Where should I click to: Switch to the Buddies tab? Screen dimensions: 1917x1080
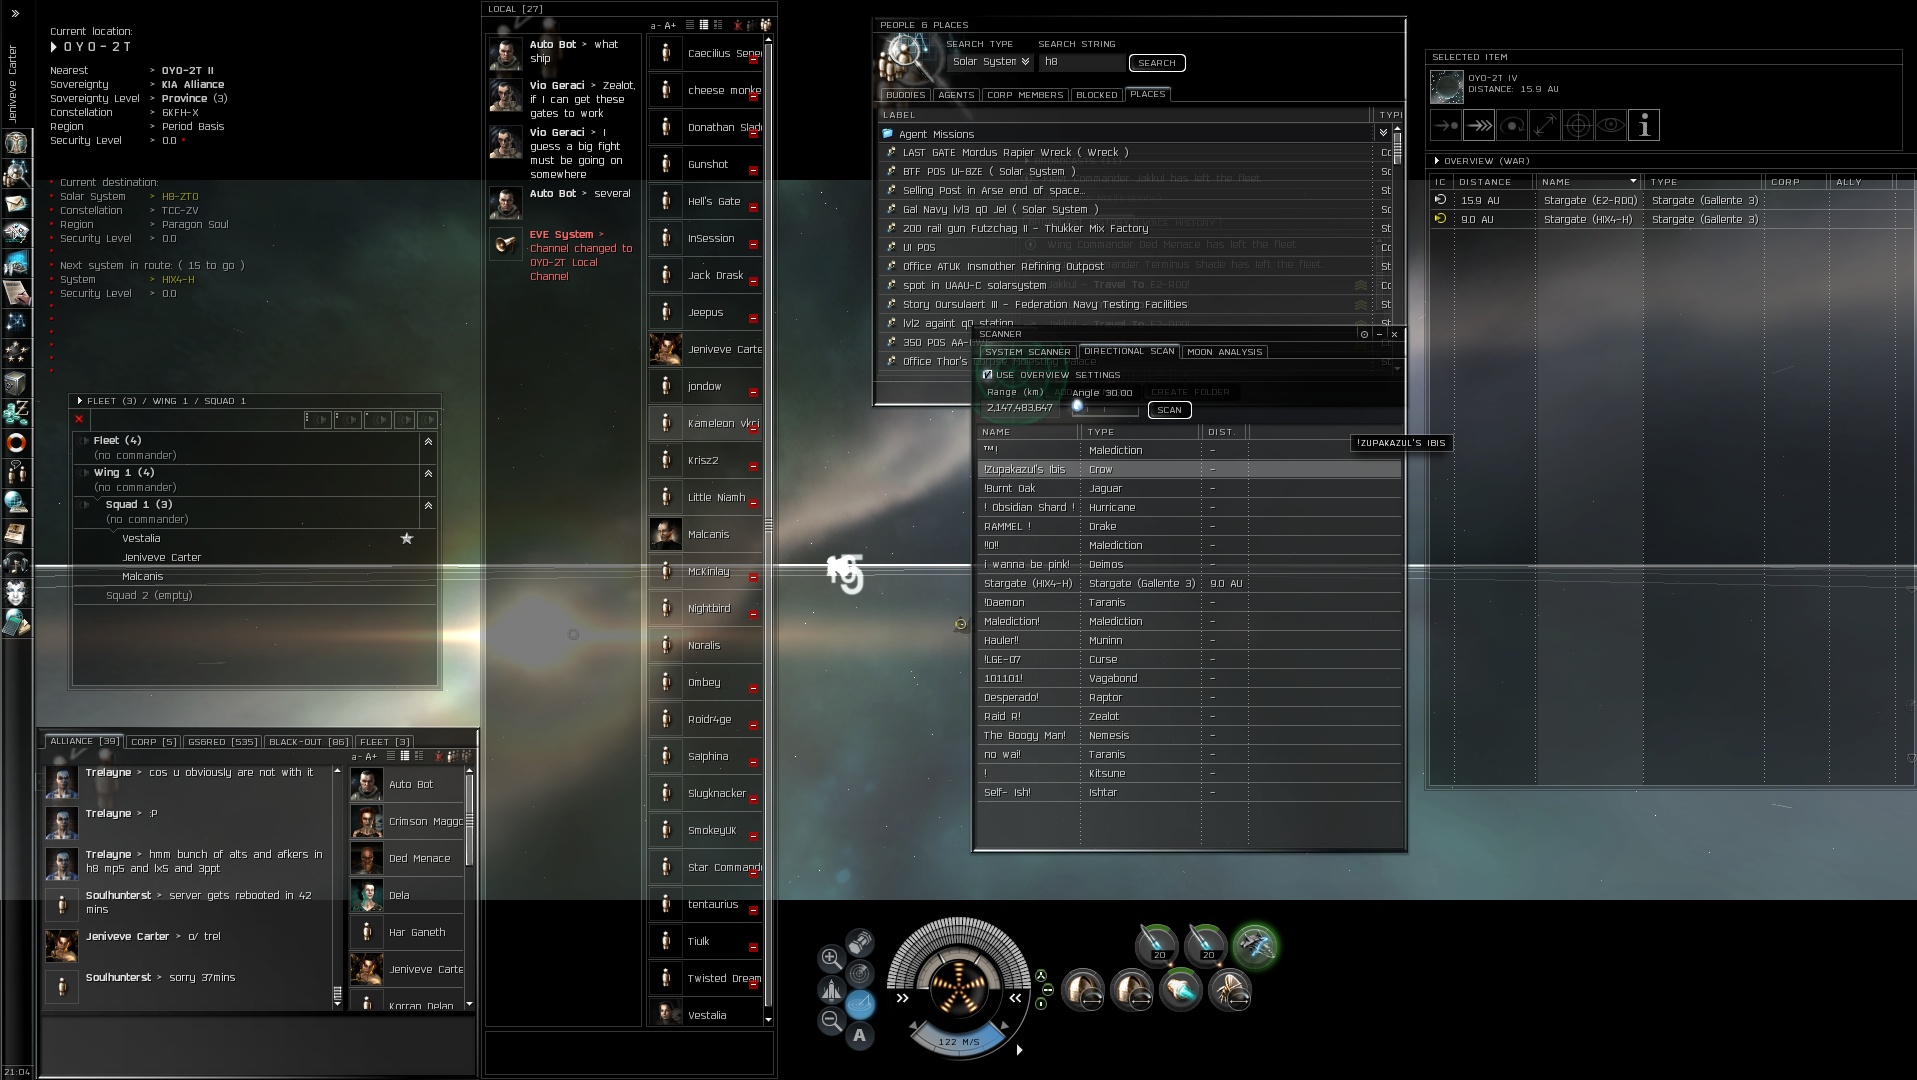click(x=906, y=95)
